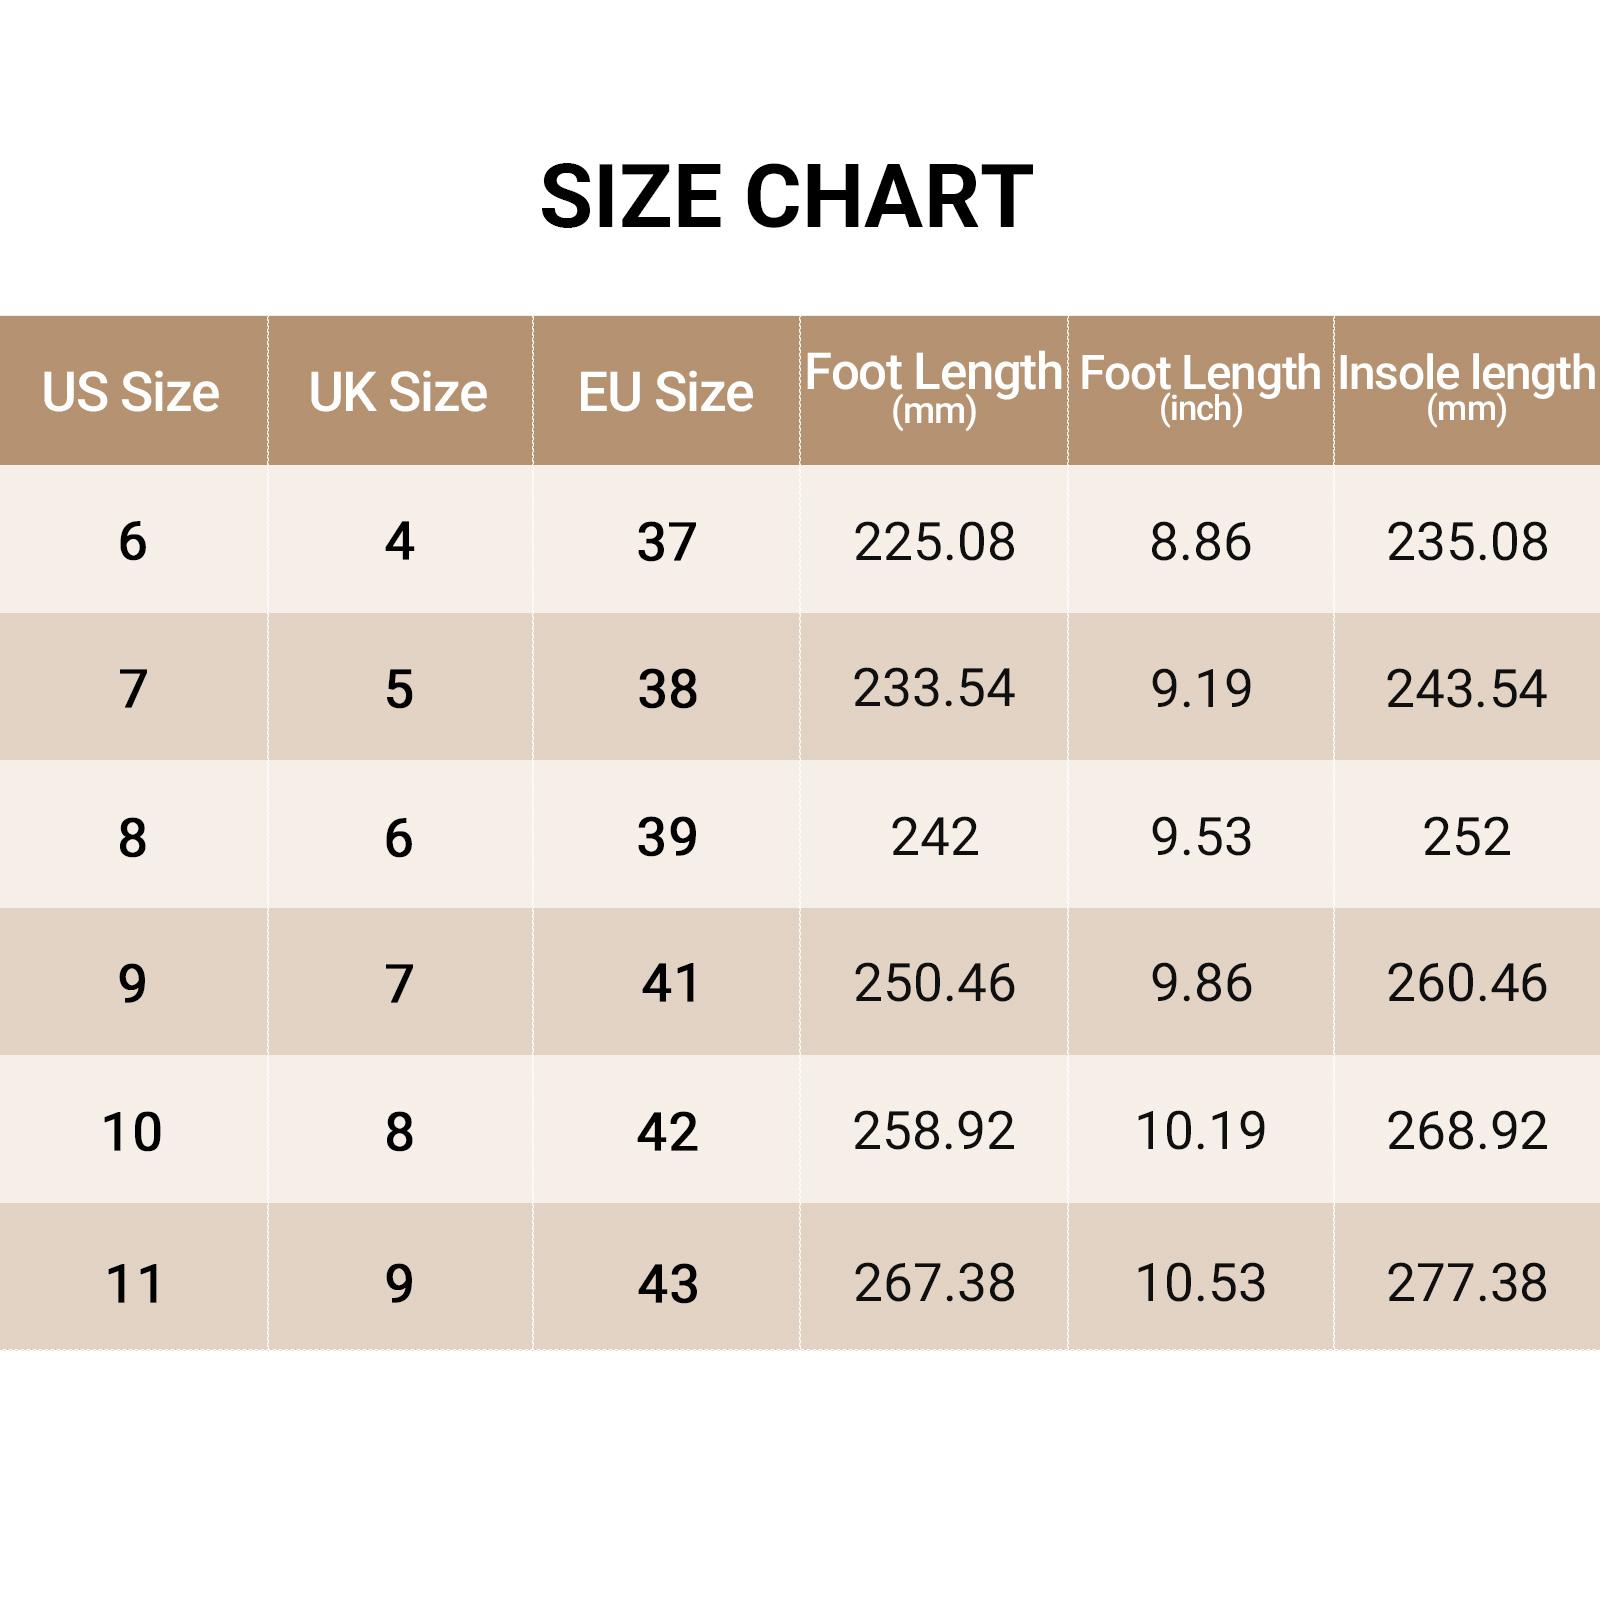
Task: Click the US Size column header
Action: tap(131, 391)
